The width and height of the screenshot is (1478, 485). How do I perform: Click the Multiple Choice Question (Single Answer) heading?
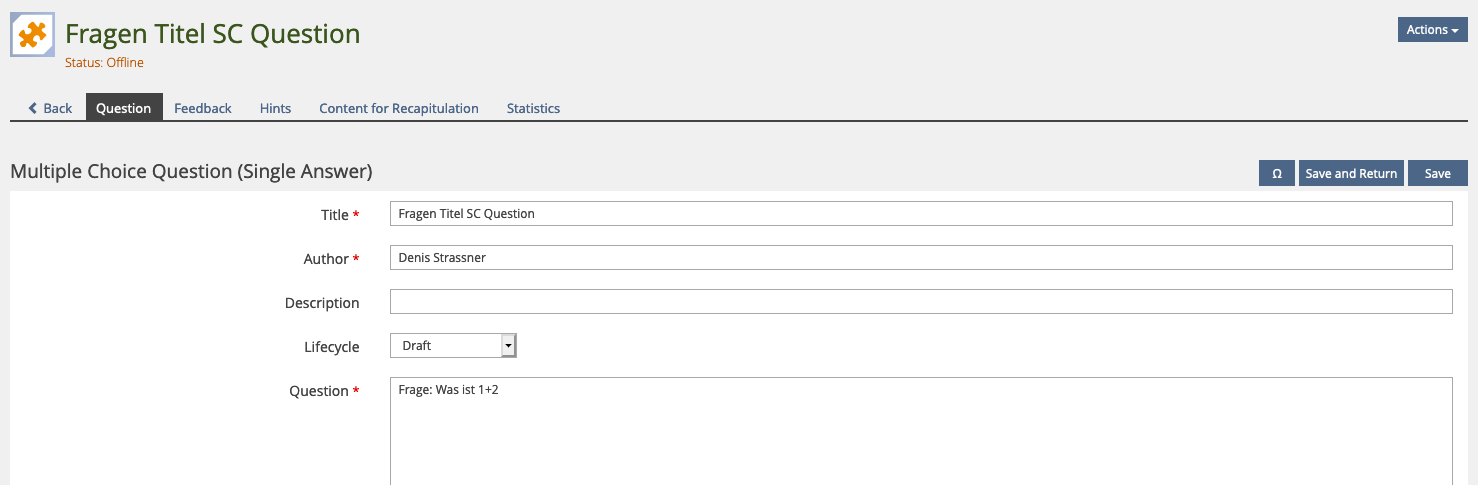[x=191, y=172]
